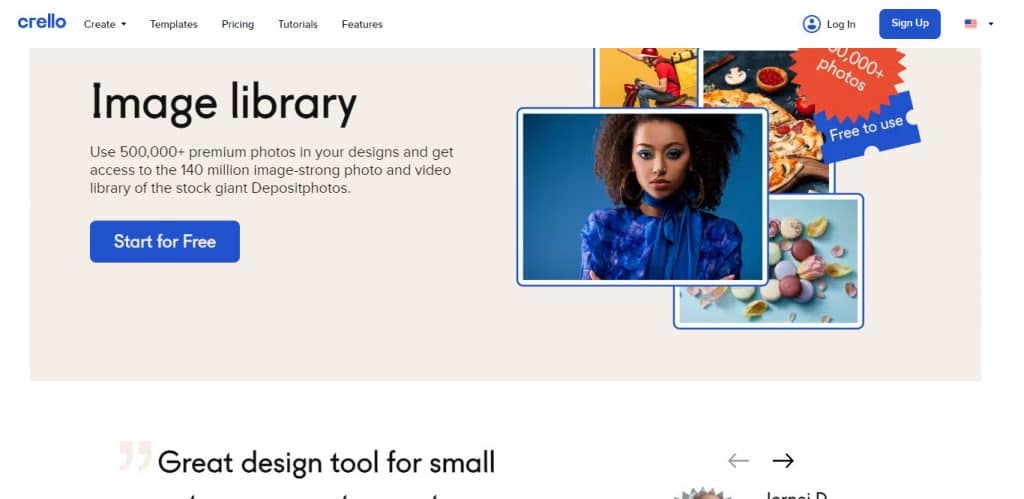Click the Image library heading
This screenshot has height=499, width=1024.
tap(223, 103)
